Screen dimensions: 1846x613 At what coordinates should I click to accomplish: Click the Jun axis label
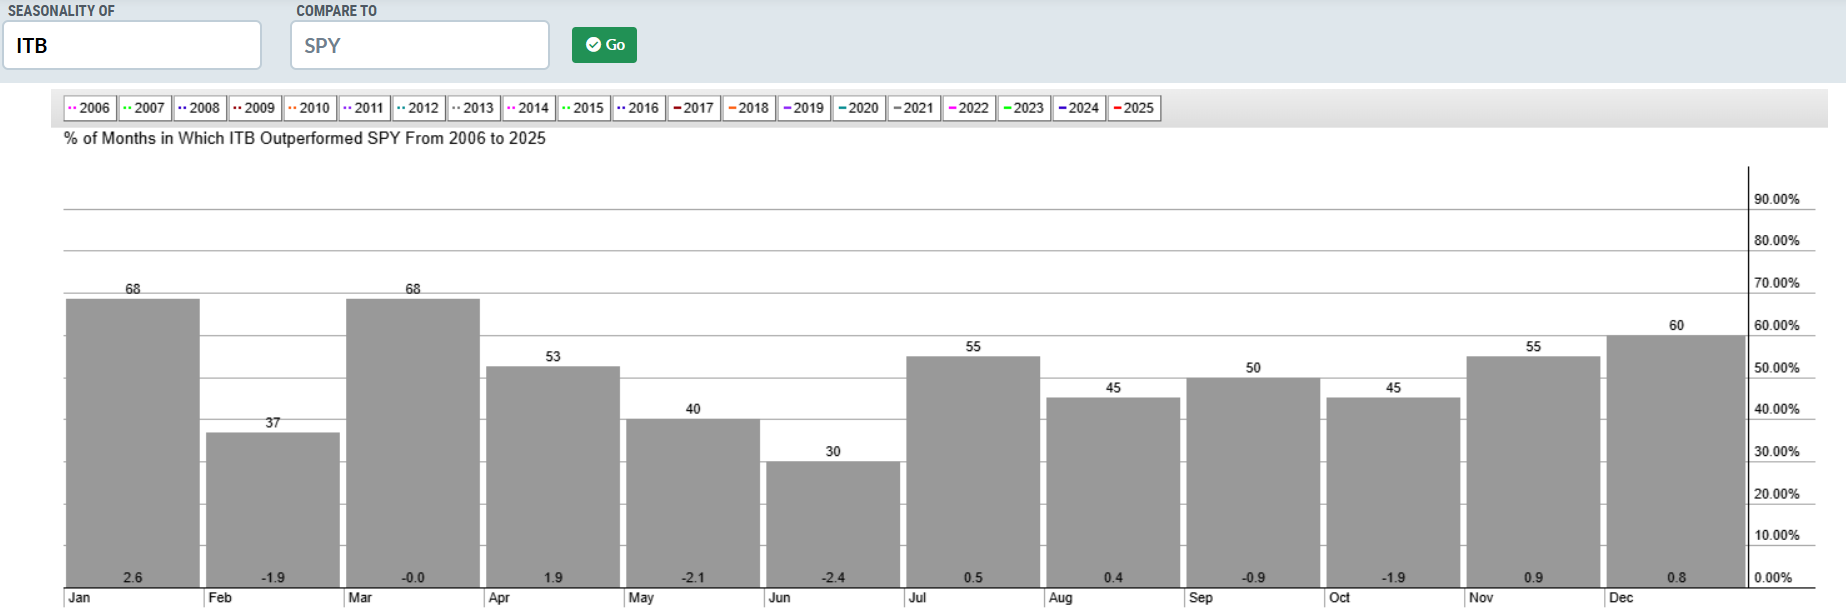point(779,597)
